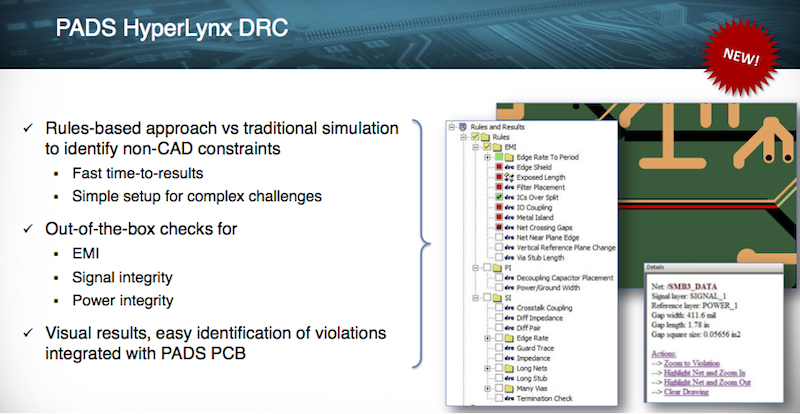Collapse the Rules tree node
Screen dimensions: 800x414
pyautogui.click(x=463, y=137)
